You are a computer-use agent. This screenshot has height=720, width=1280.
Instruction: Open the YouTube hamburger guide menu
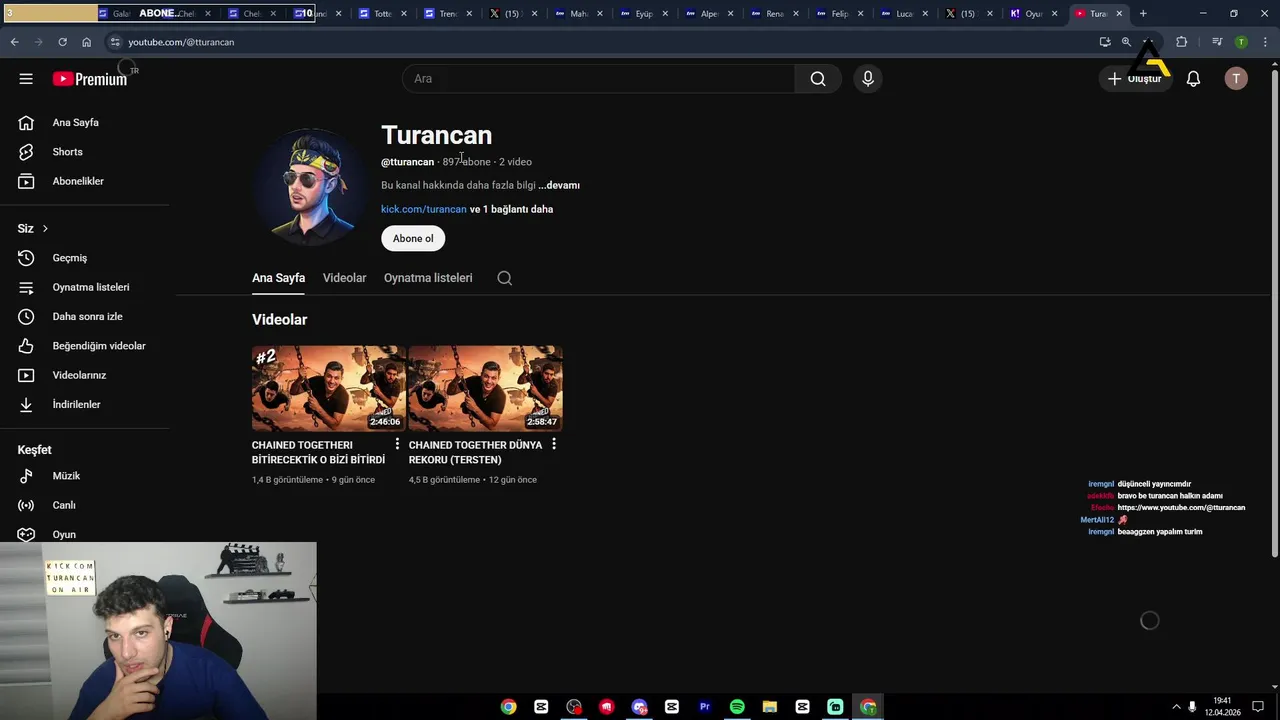[26, 79]
